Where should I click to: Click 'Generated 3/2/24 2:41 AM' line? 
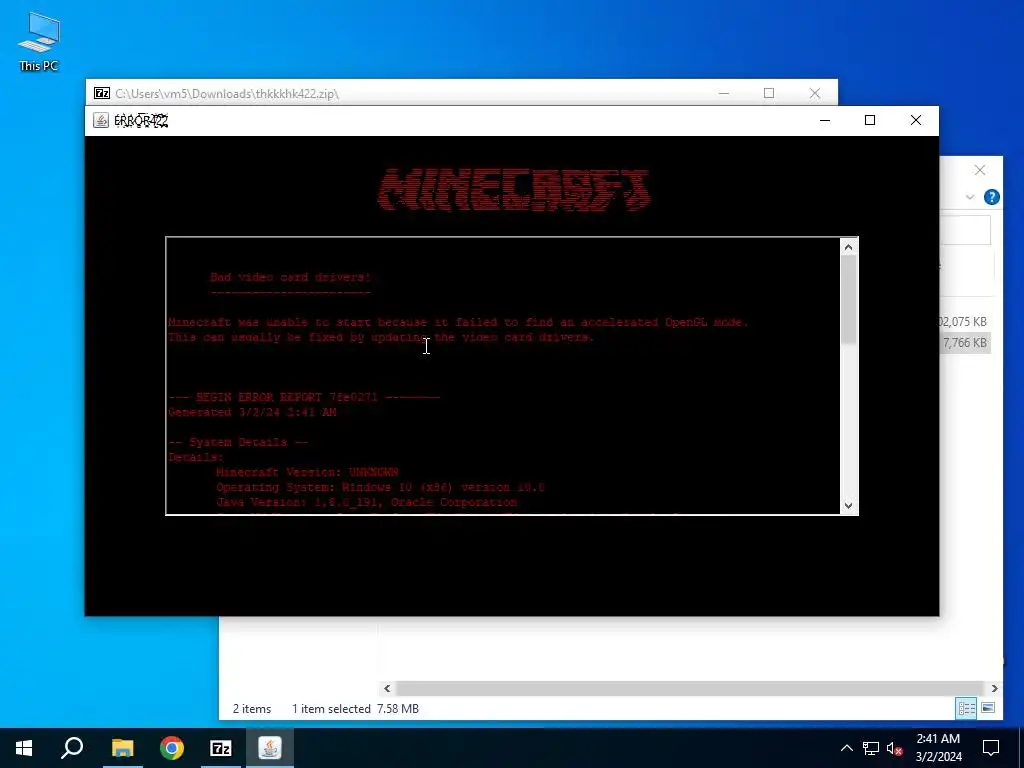pos(252,412)
